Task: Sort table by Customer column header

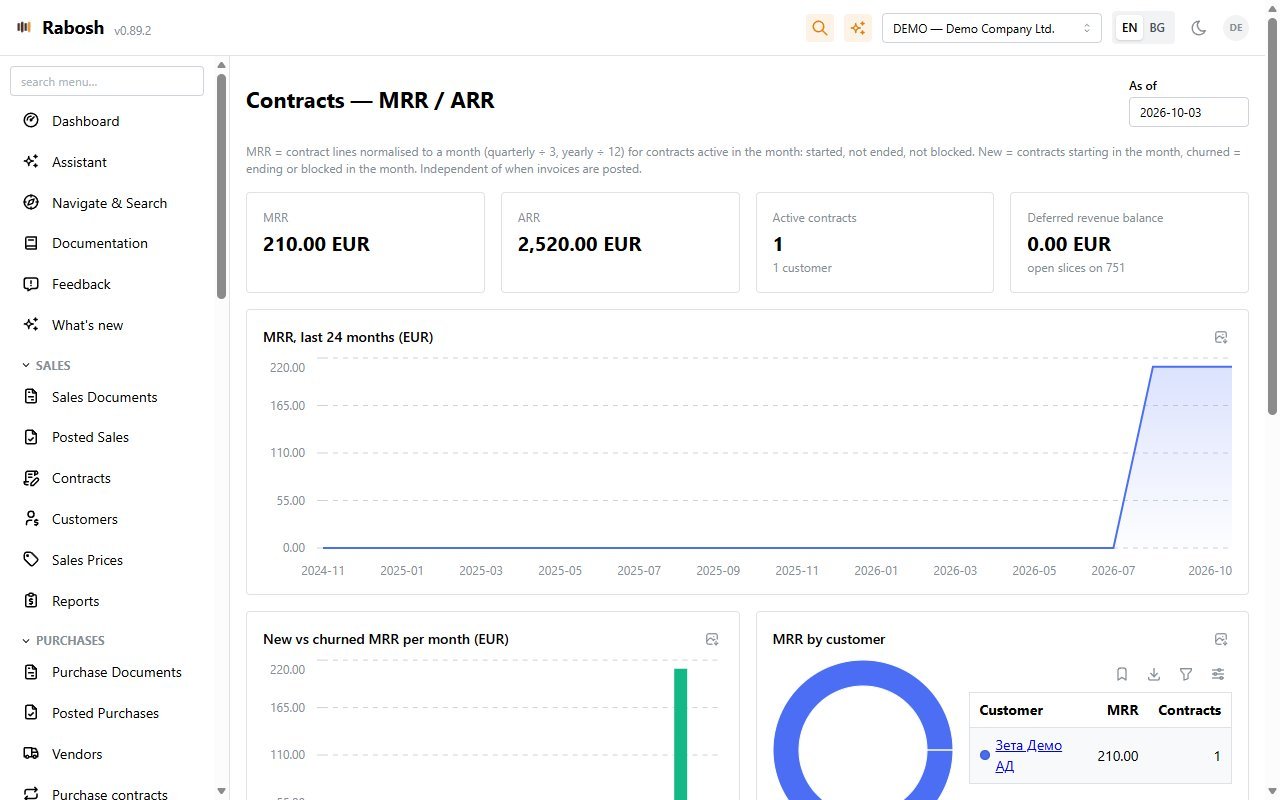Action: tap(1011, 710)
